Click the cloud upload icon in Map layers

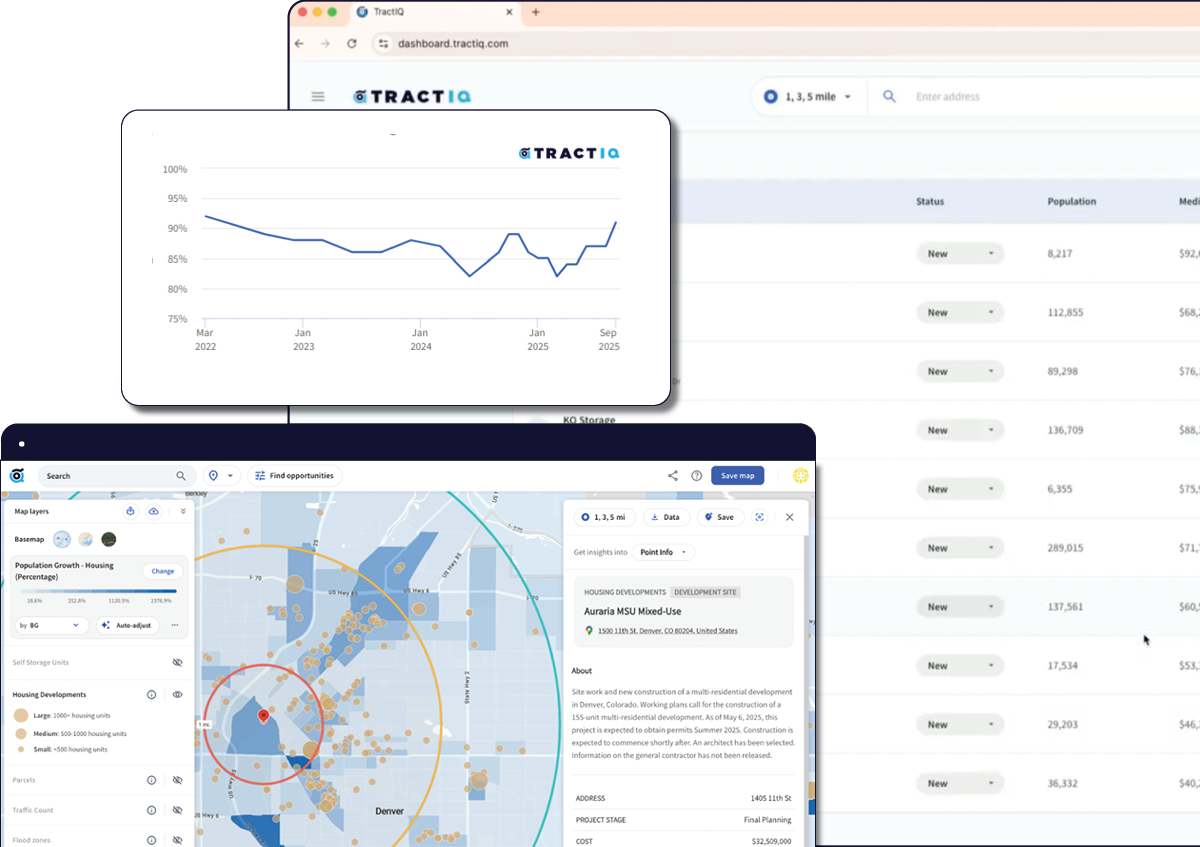click(154, 511)
